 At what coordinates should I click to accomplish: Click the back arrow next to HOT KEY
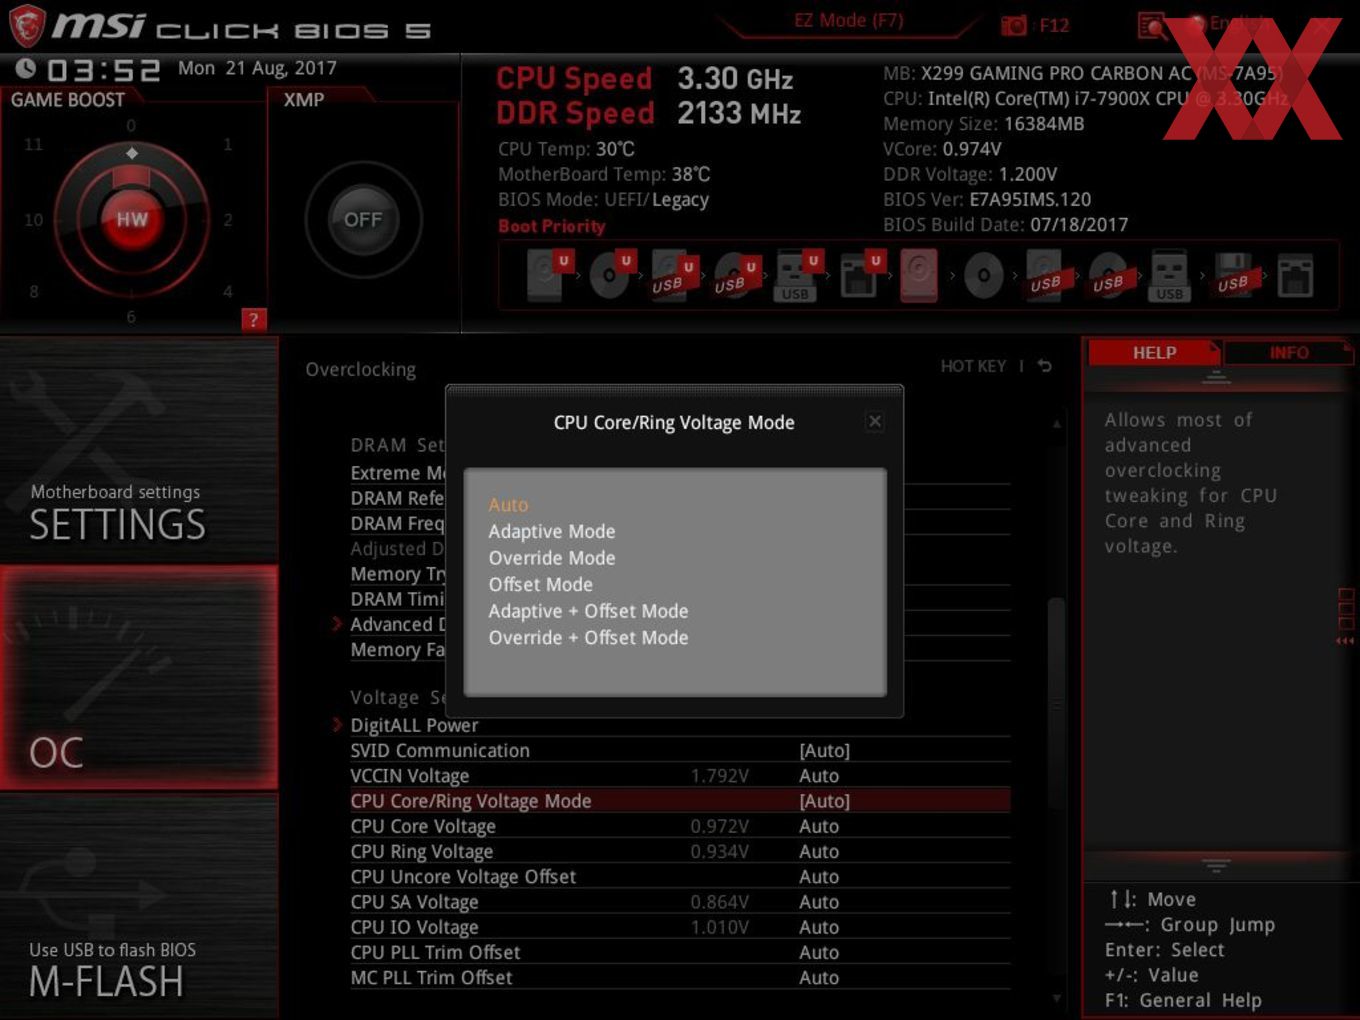(x=1045, y=366)
